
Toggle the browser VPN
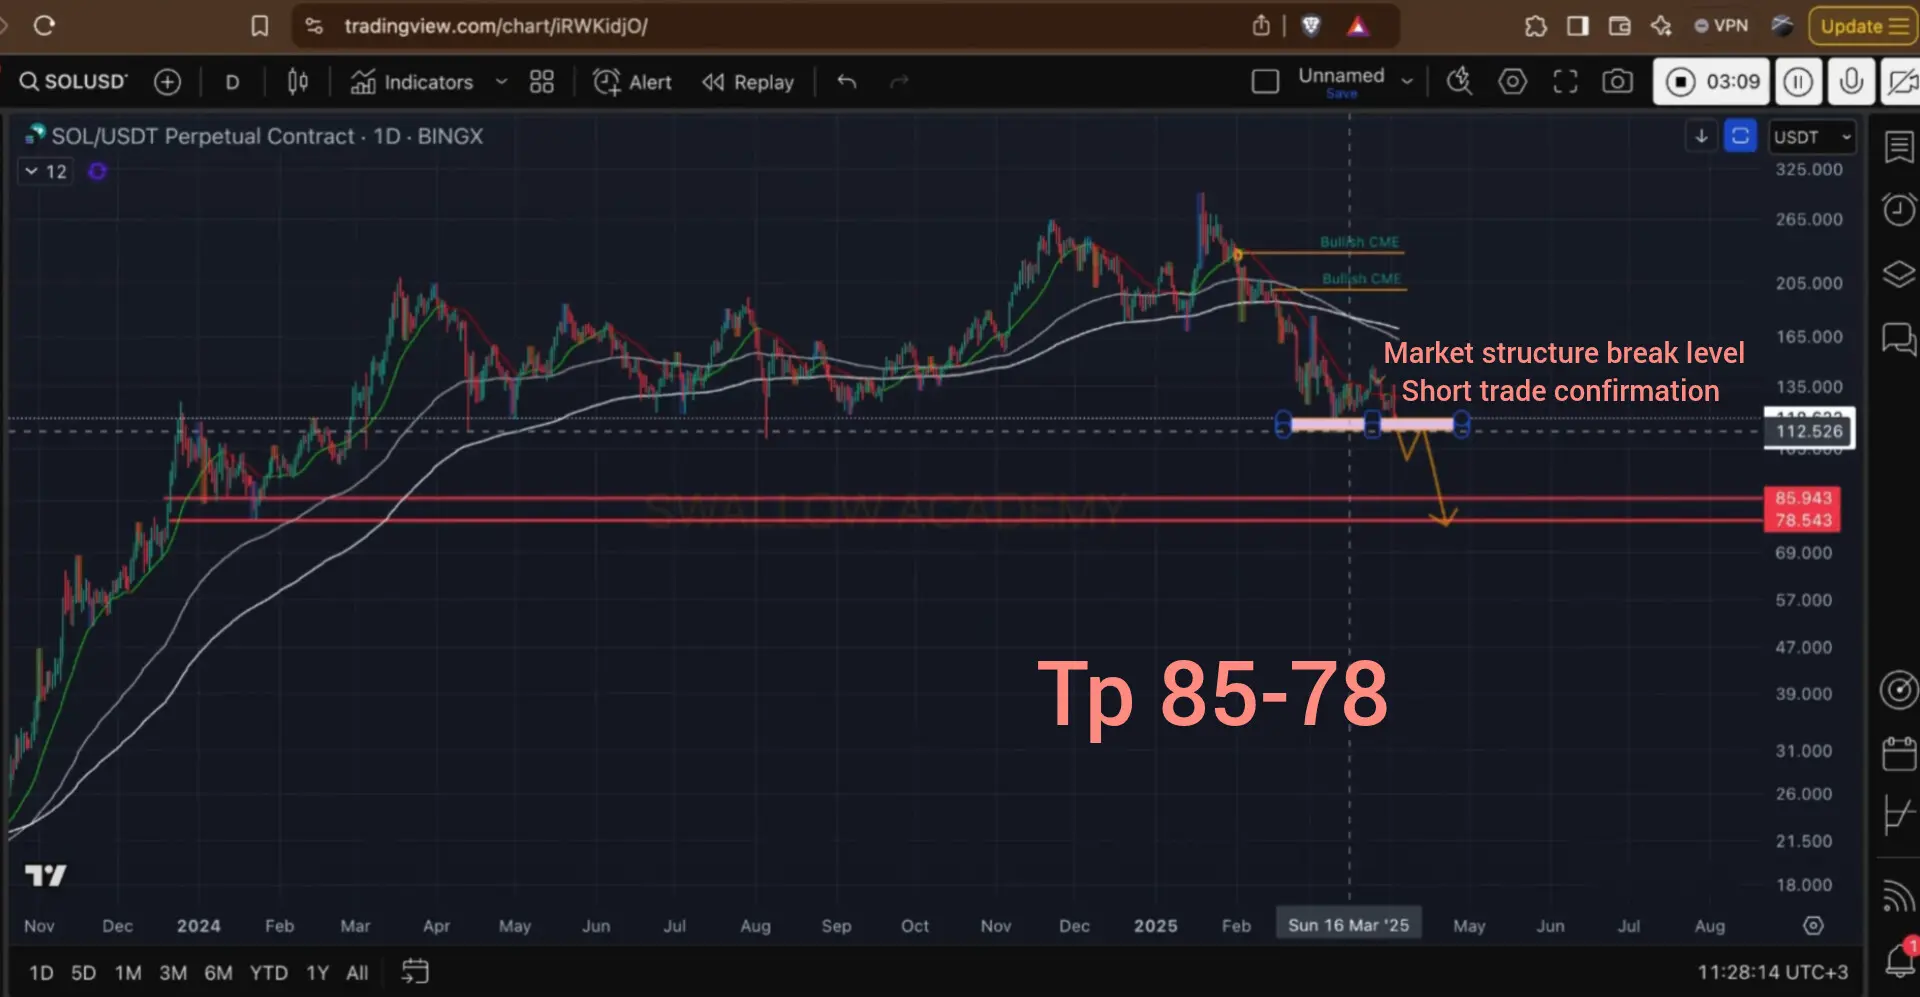1721,26
